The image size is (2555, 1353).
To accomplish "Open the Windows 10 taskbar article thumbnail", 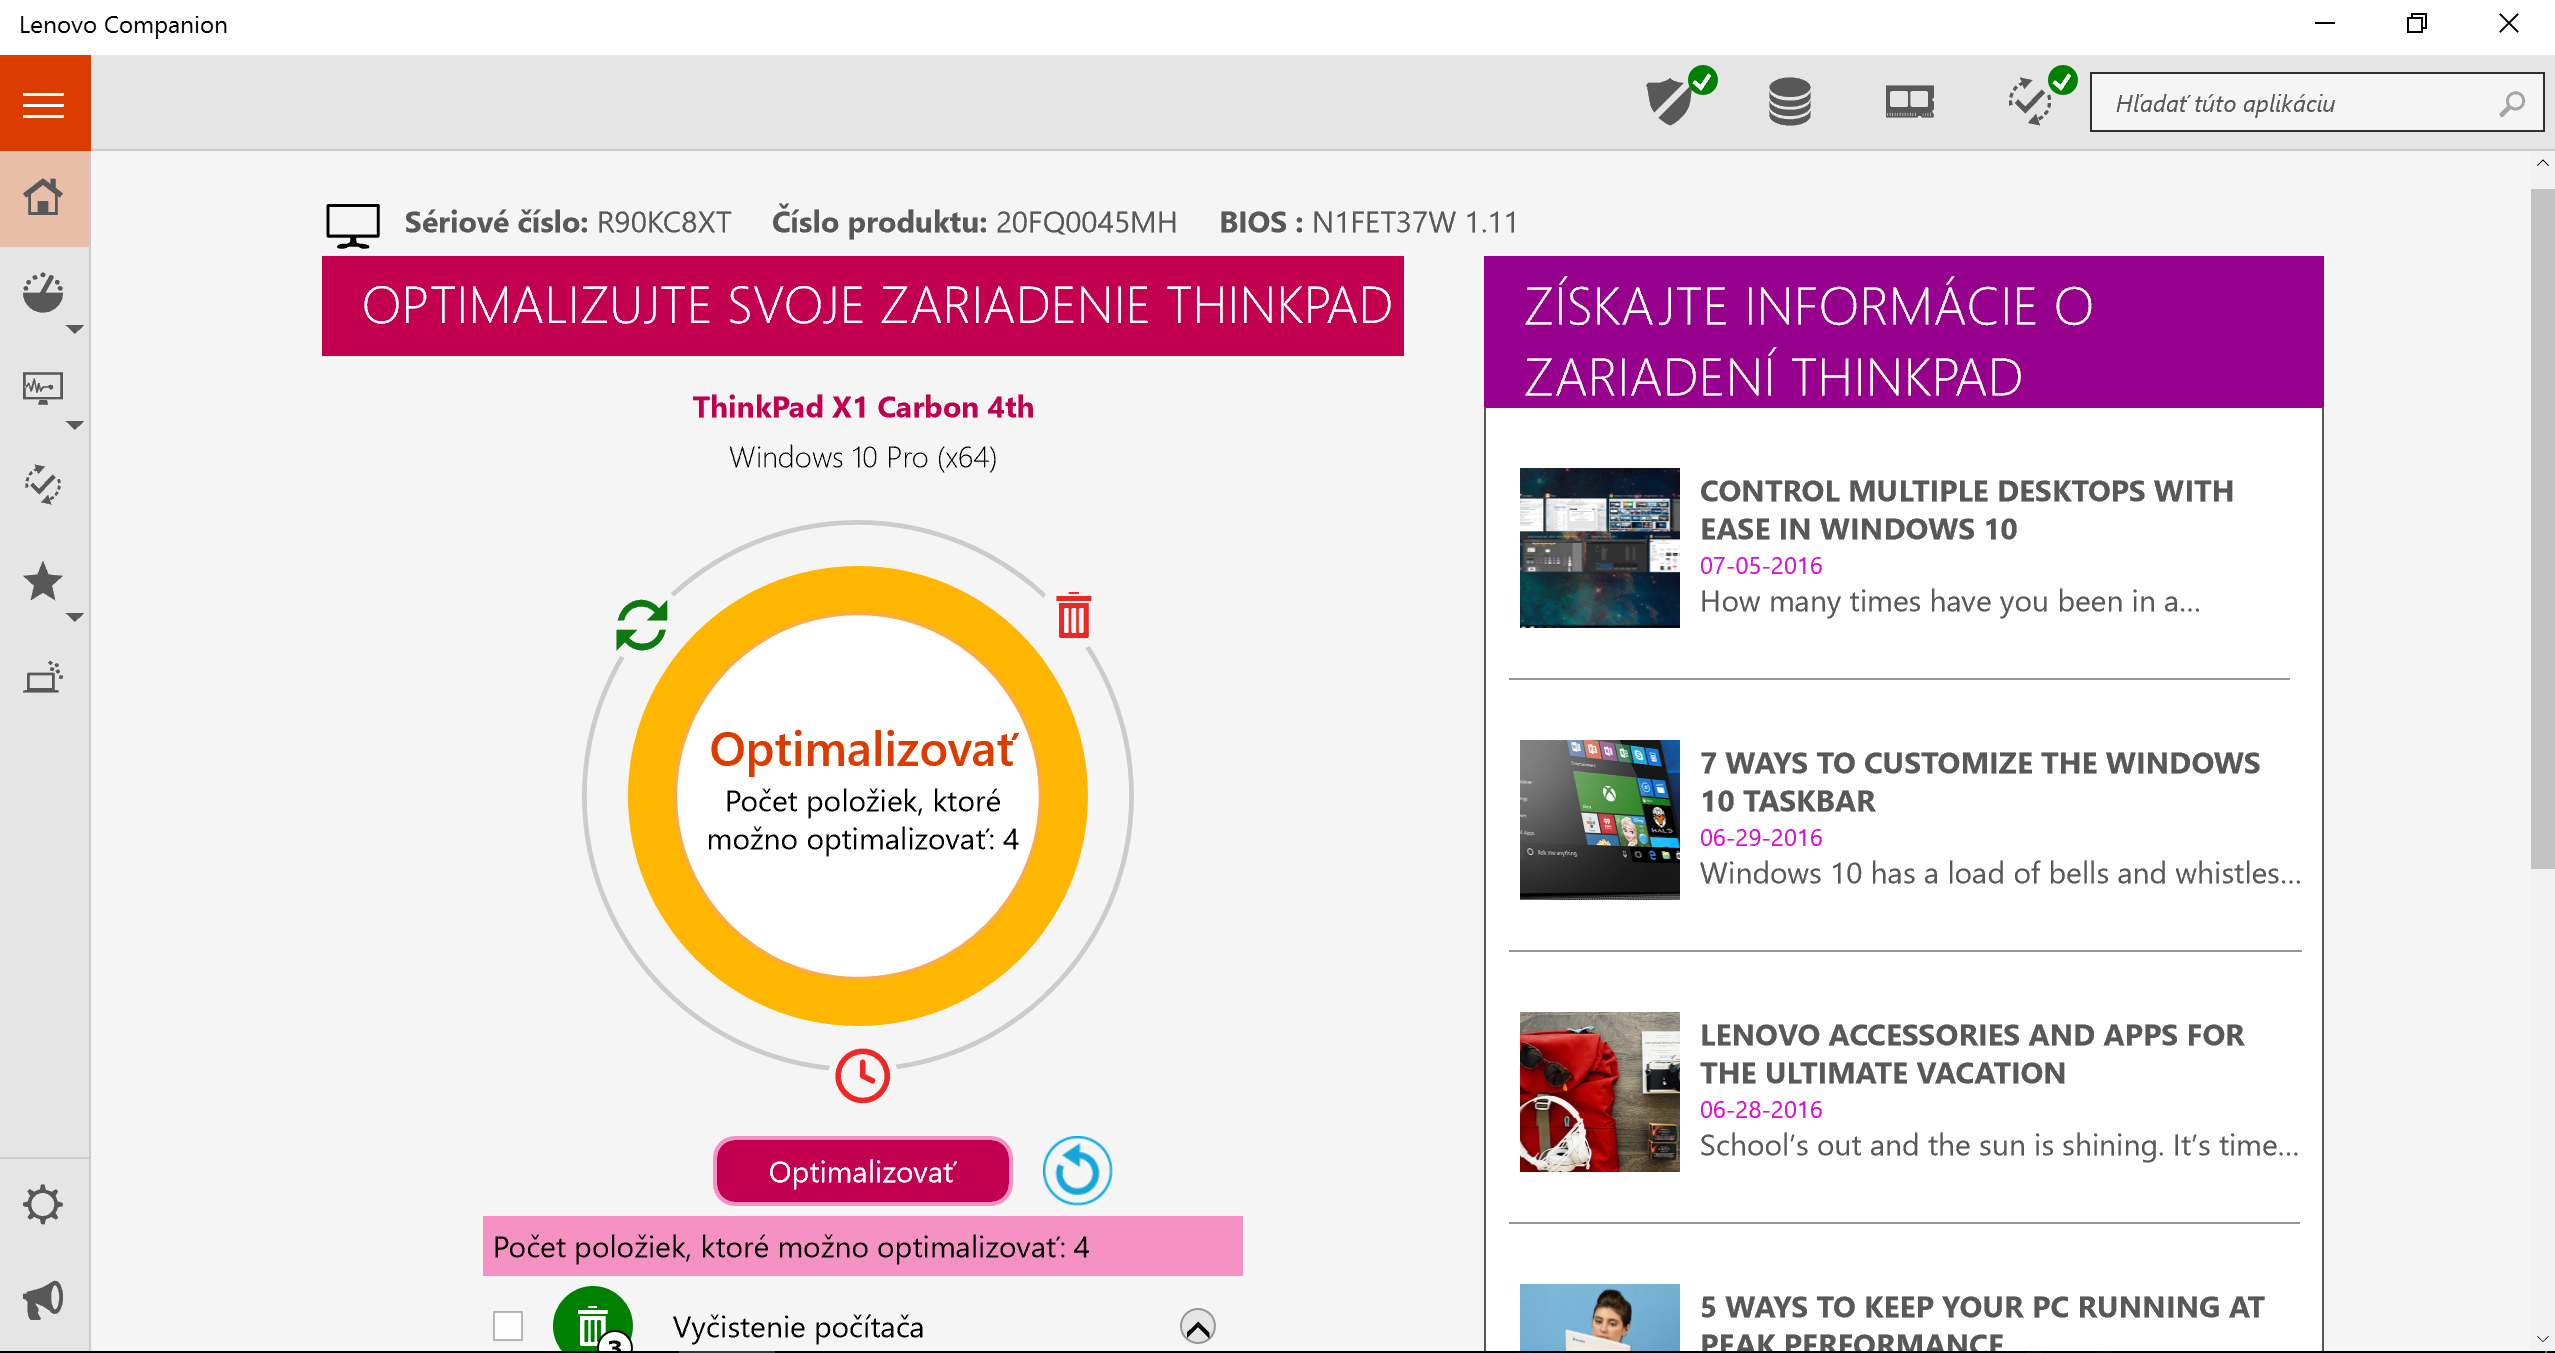I will click(x=1599, y=820).
